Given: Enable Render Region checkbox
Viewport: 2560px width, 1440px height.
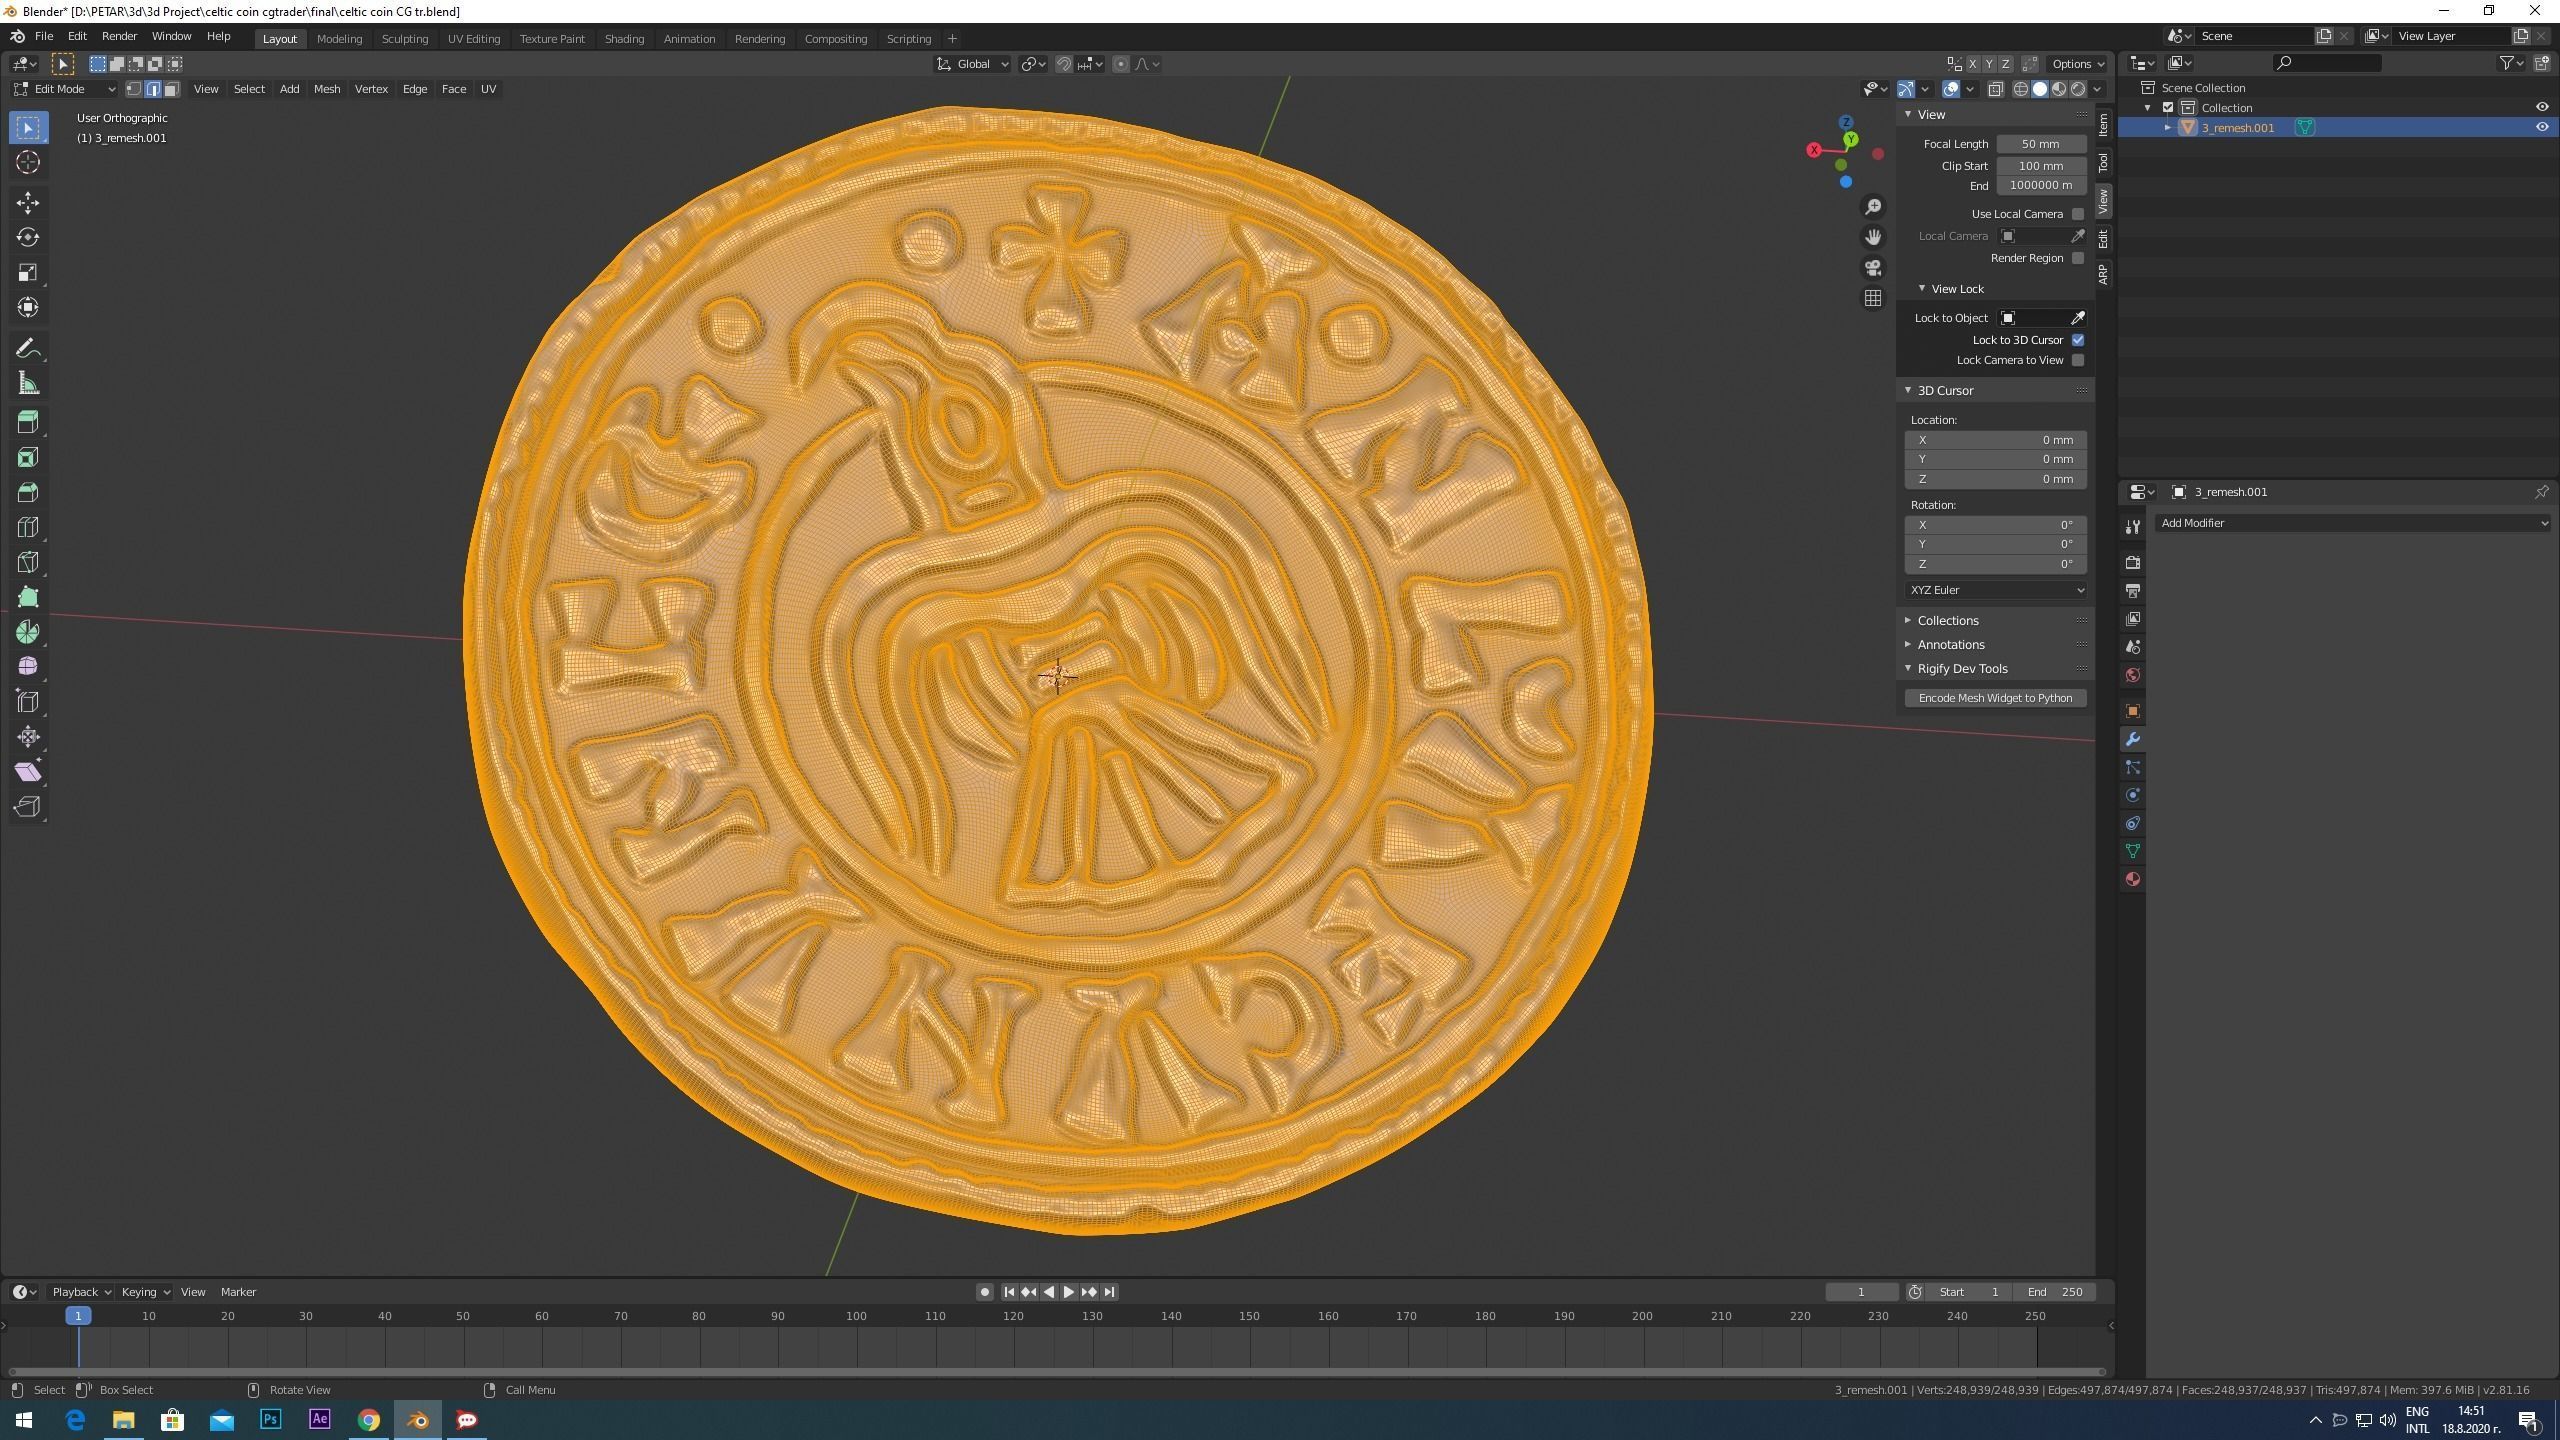Looking at the screenshot, I should 2078,258.
